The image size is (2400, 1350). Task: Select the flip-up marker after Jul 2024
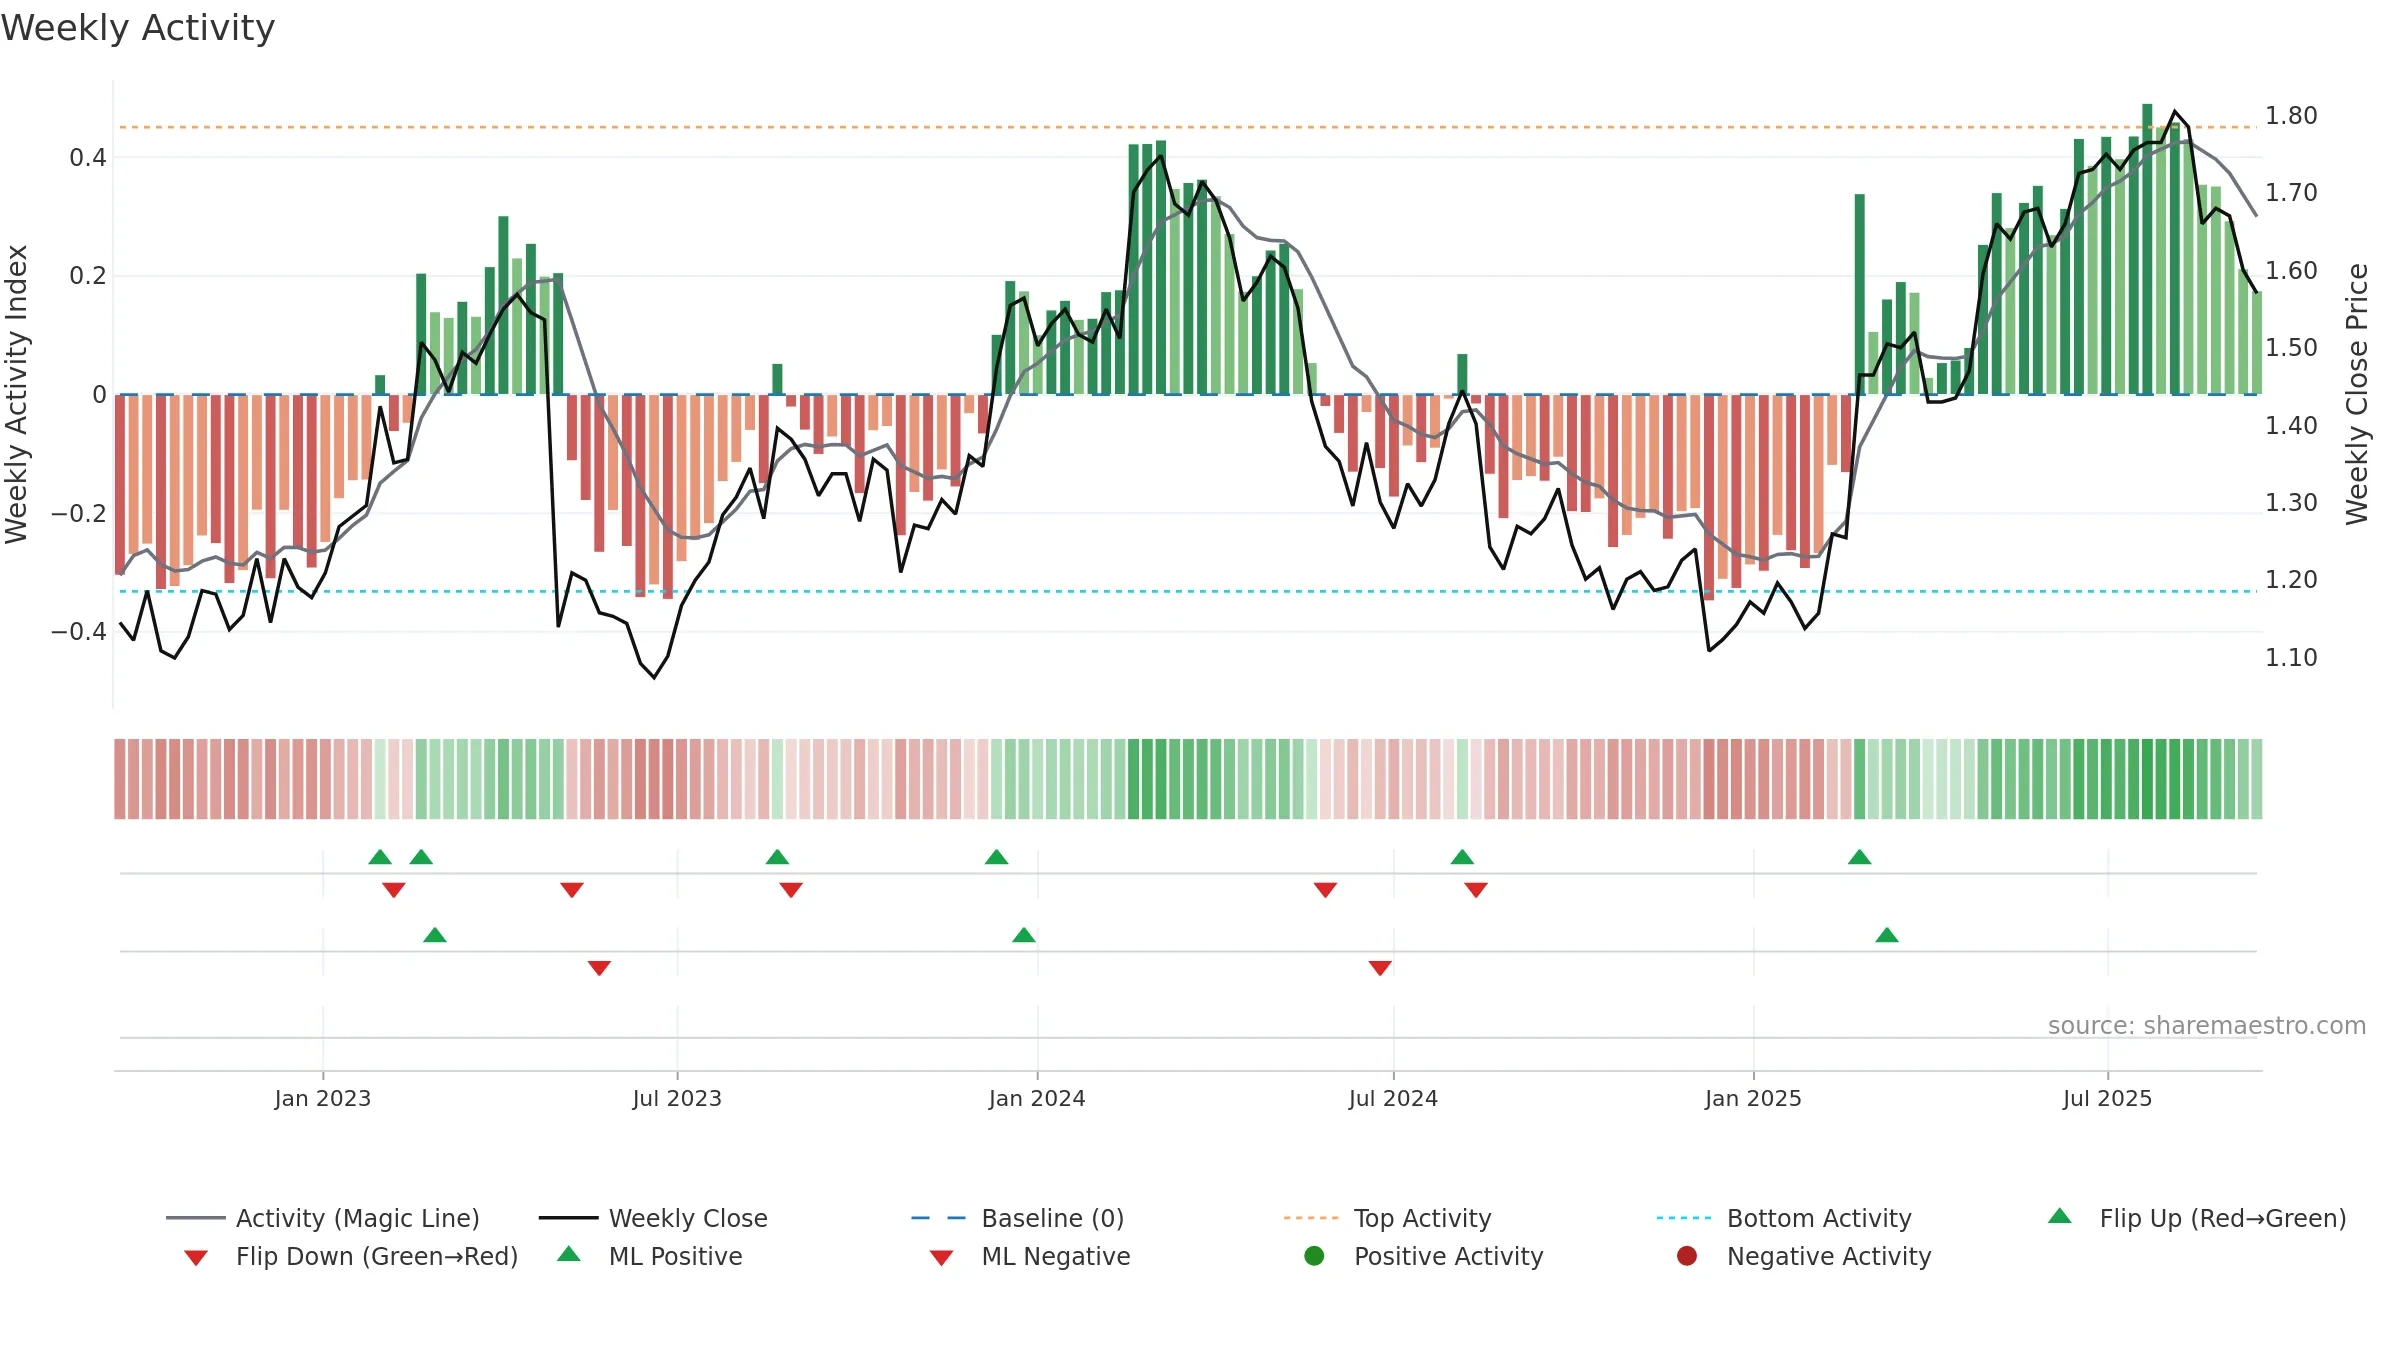[1462, 857]
